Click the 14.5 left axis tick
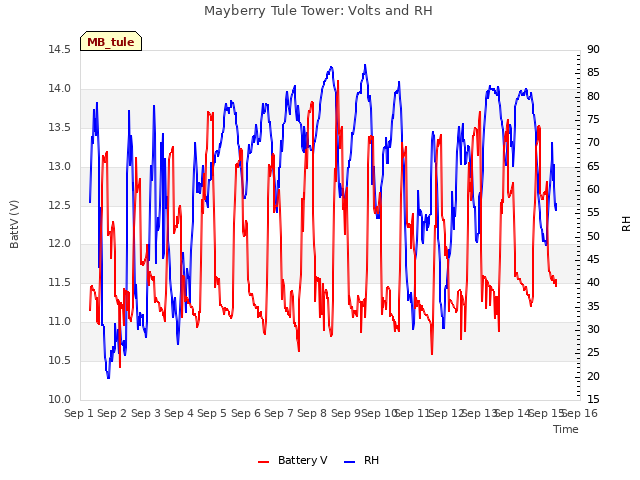 pos(60,49)
